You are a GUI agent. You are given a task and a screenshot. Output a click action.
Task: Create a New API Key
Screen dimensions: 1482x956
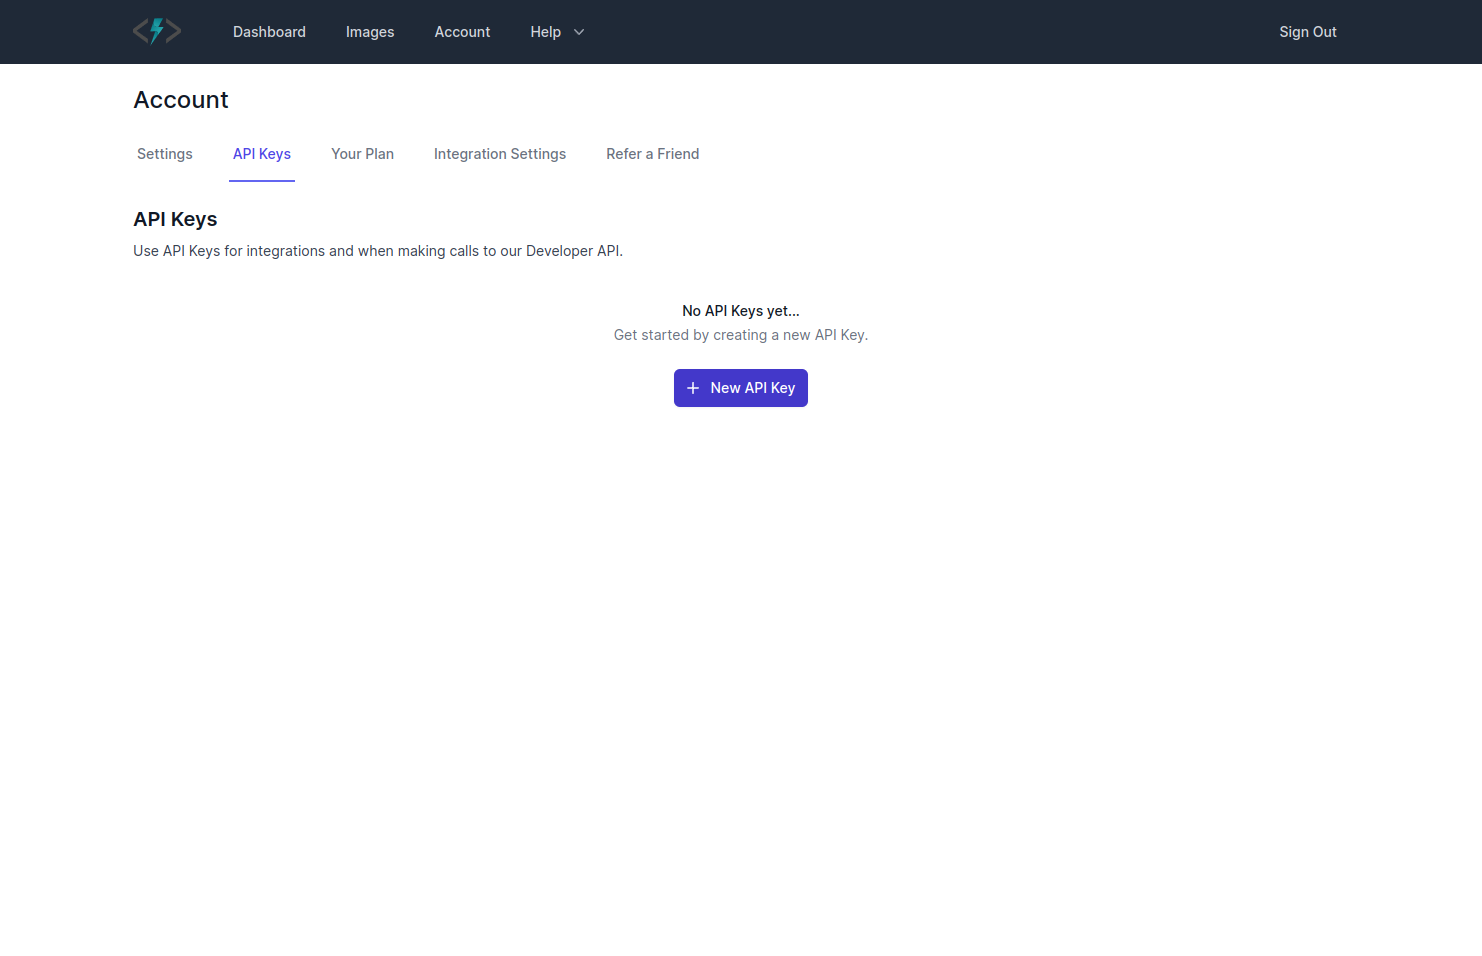coord(741,388)
